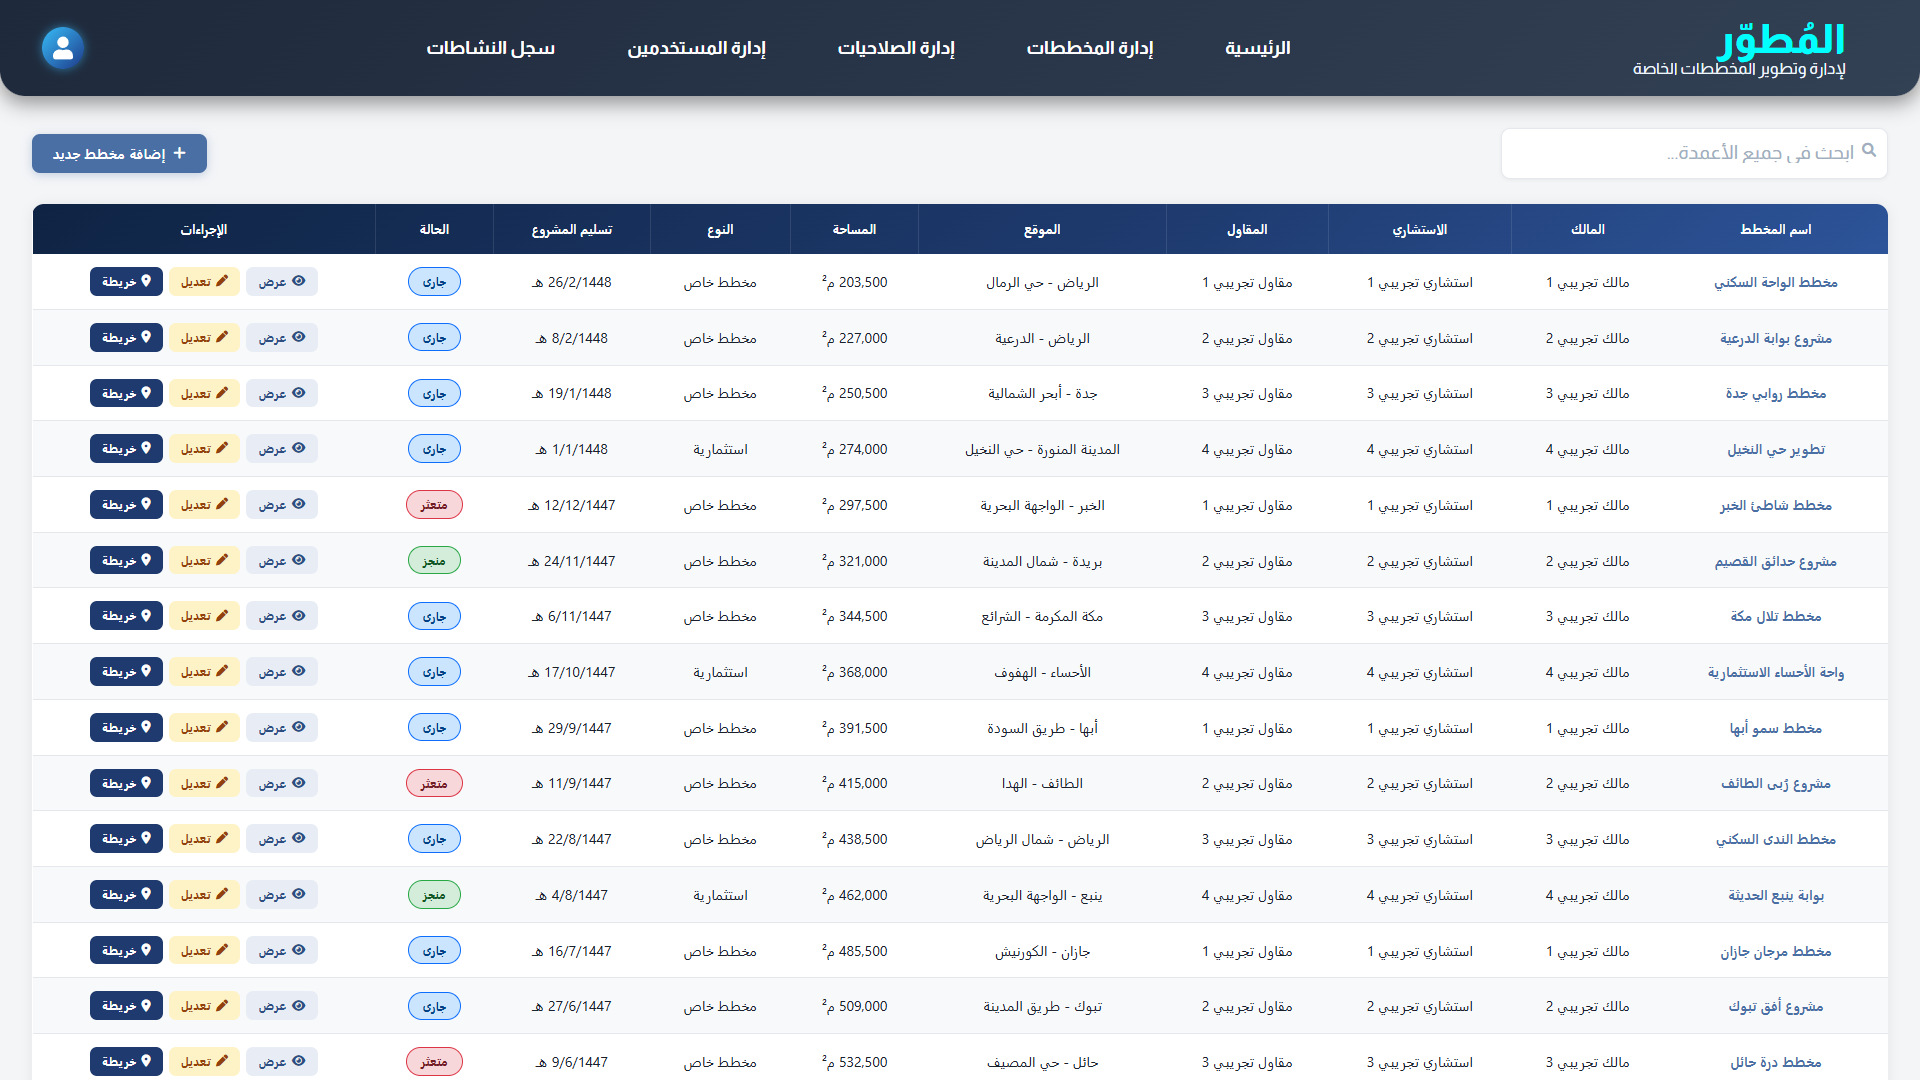1920x1080 pixels.
Task: Click متعثر status of مخطط شاطئ الخبر
Action: pyautogui.click(x=434, y=505)
